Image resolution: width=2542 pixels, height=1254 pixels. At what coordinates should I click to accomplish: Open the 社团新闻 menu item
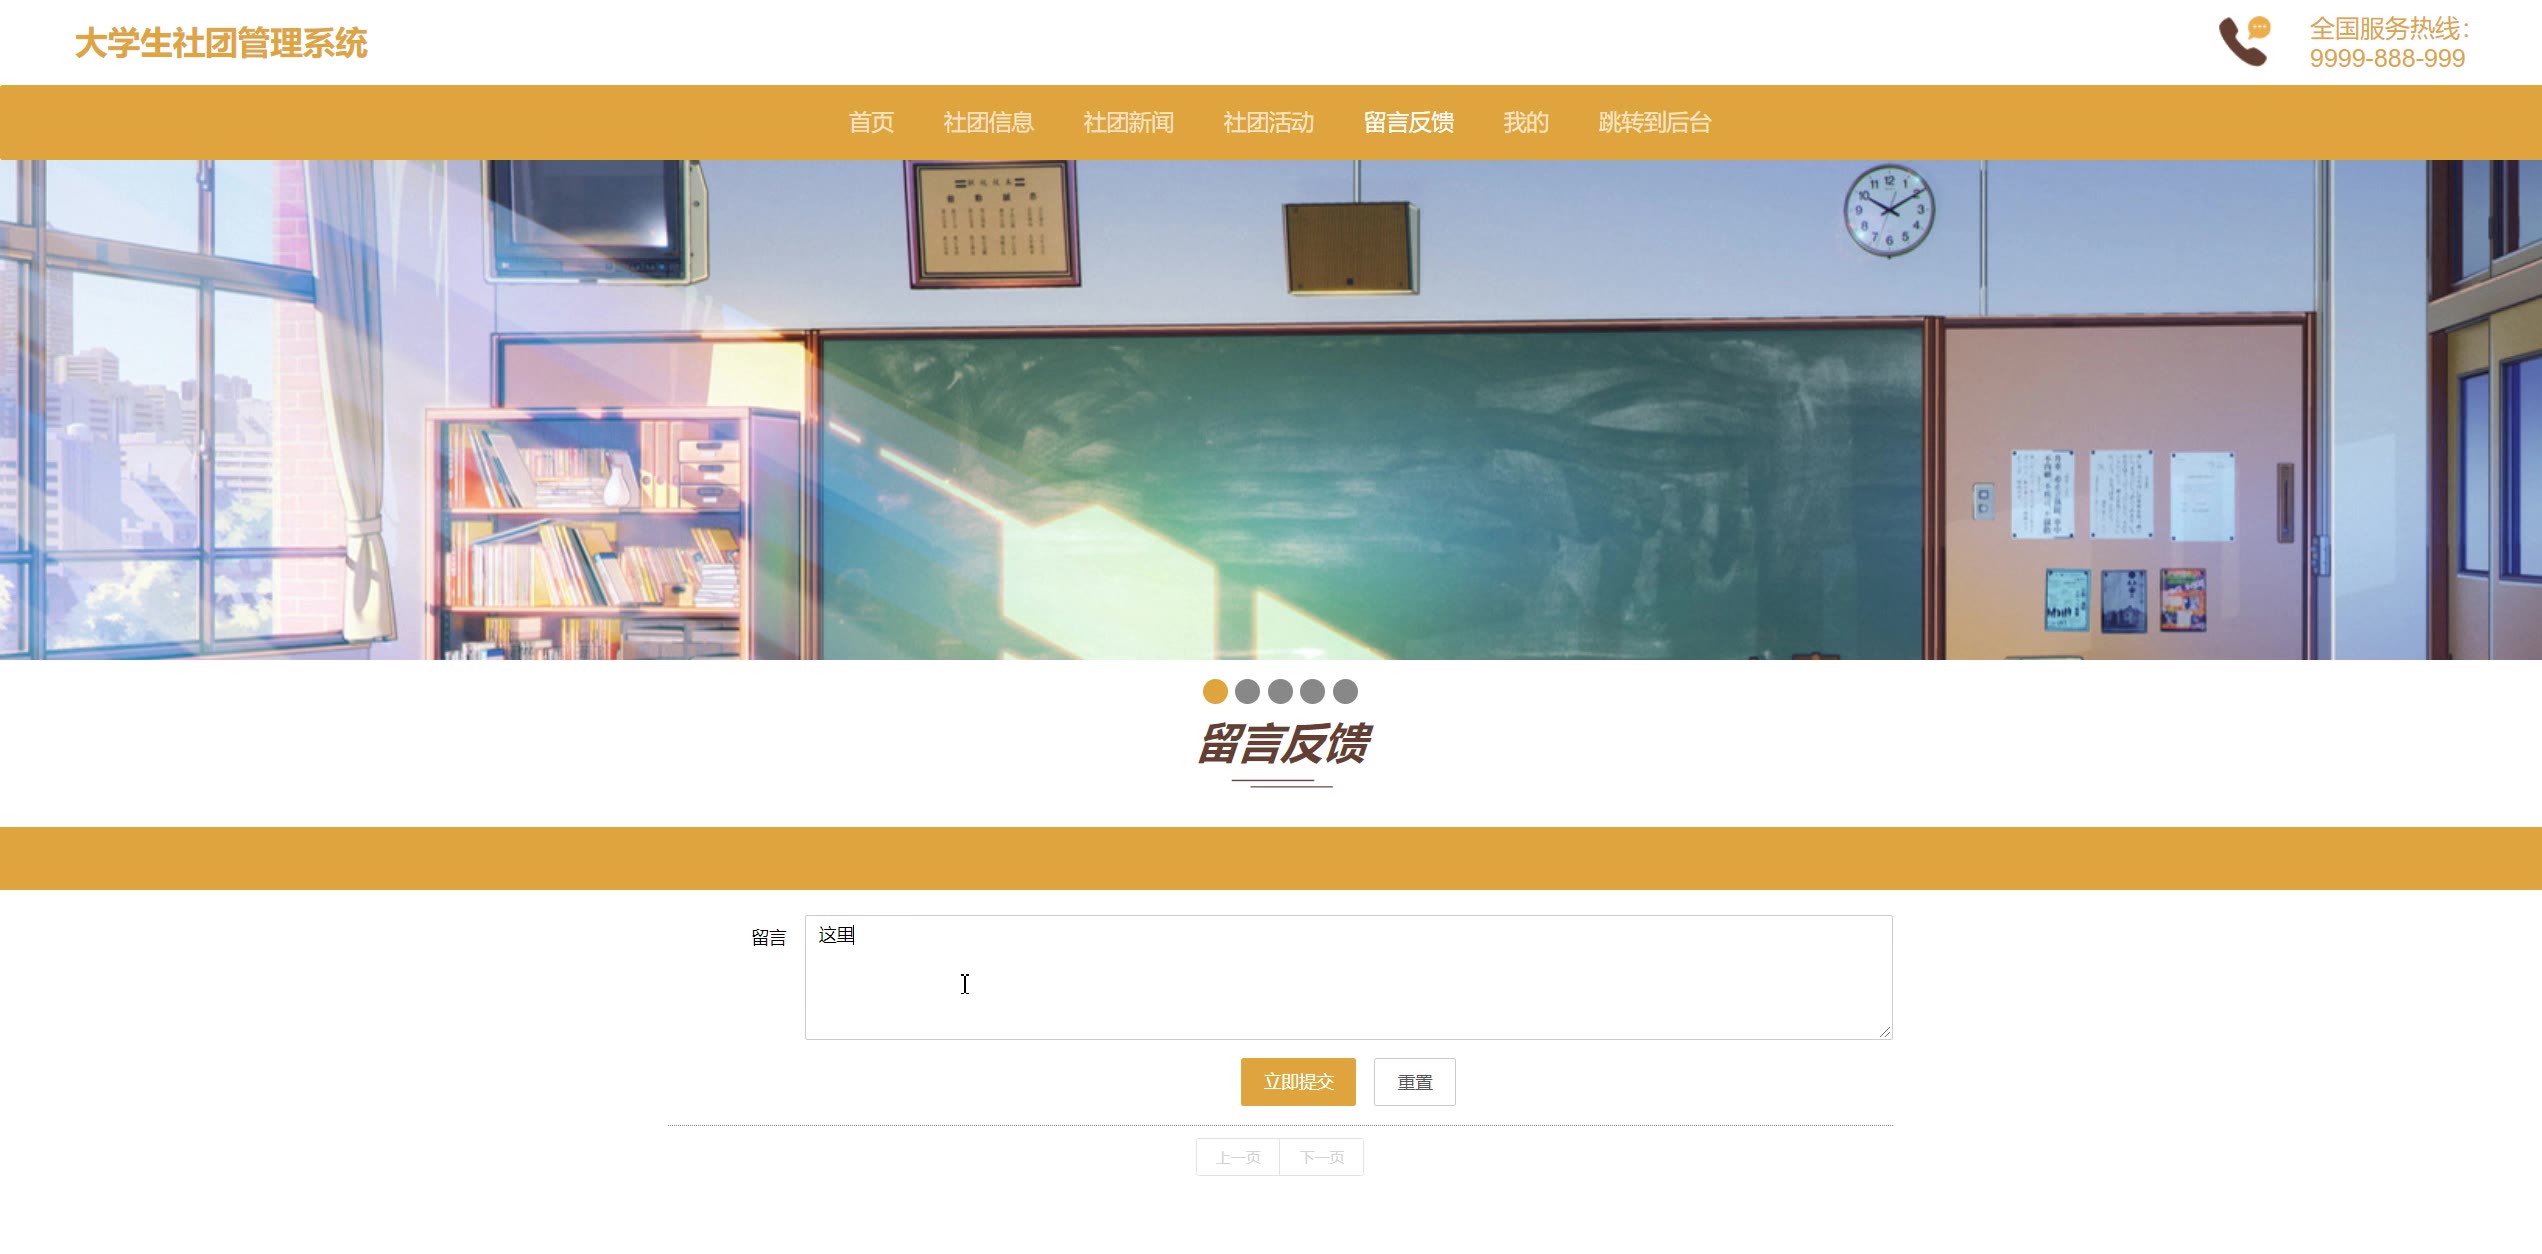click(1128, 122)
